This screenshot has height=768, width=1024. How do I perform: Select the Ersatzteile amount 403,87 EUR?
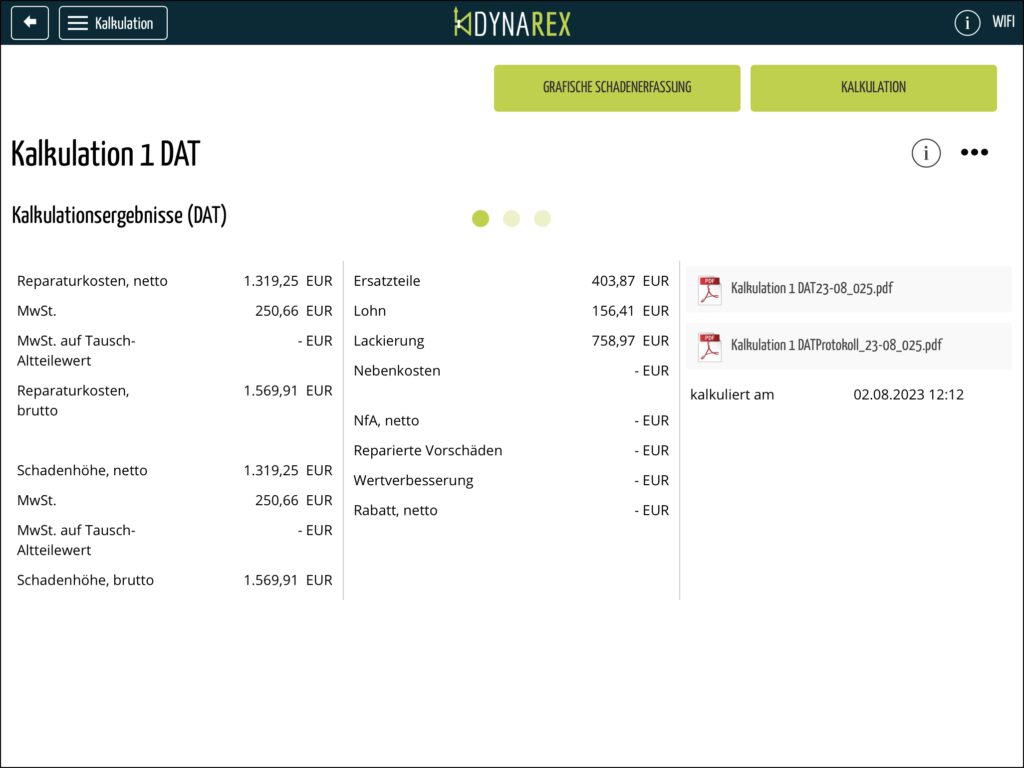(x=629, y=281)
